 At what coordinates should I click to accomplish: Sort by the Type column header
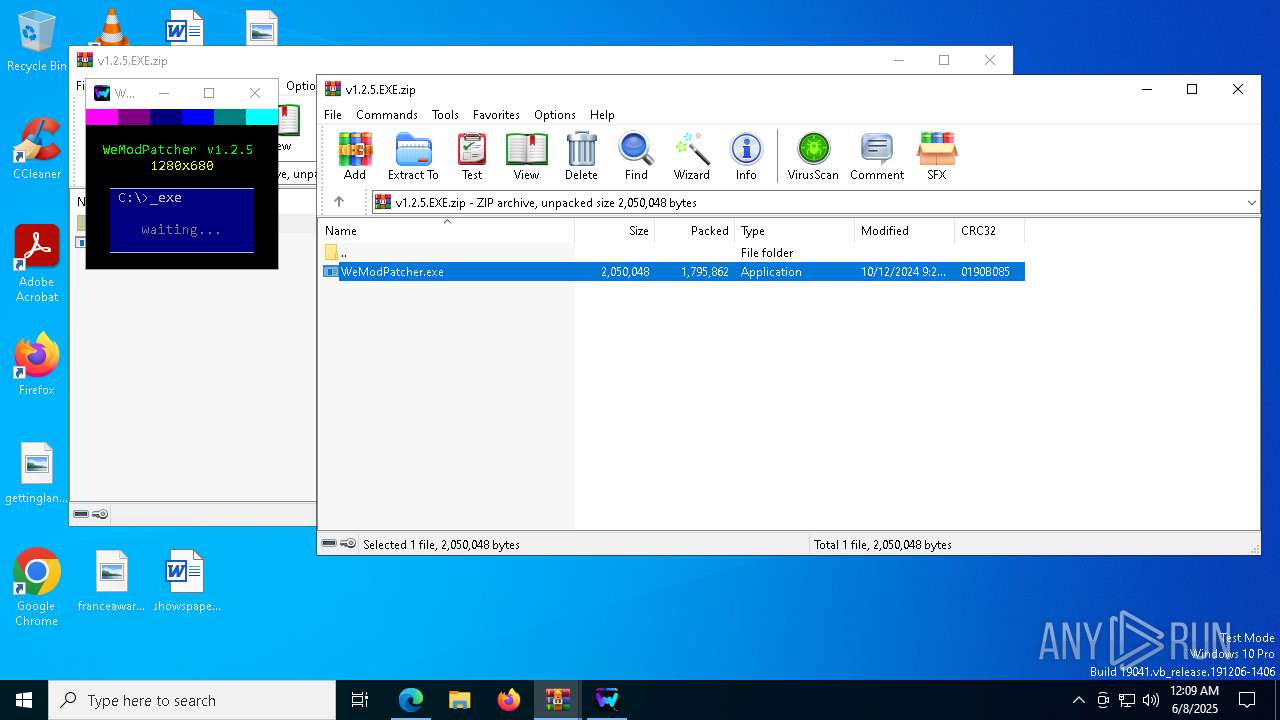795,231
